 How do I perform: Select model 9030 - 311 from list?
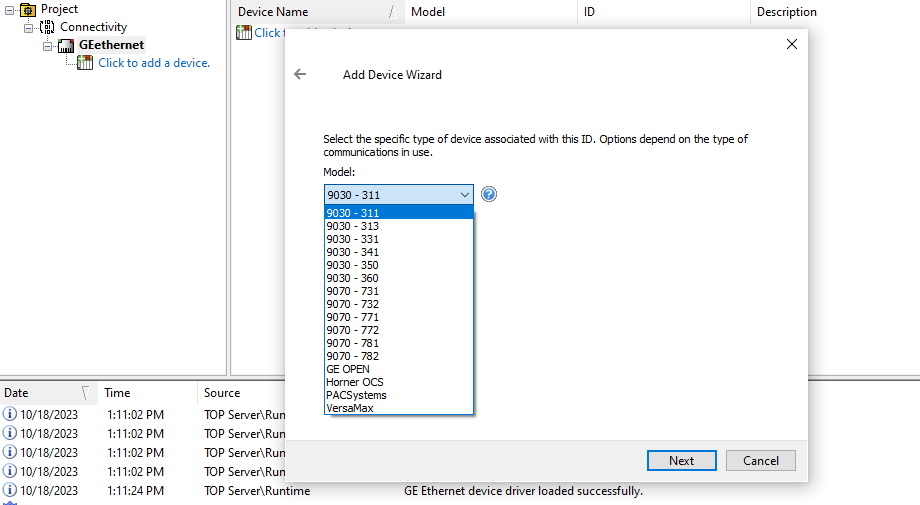[399, 212]
